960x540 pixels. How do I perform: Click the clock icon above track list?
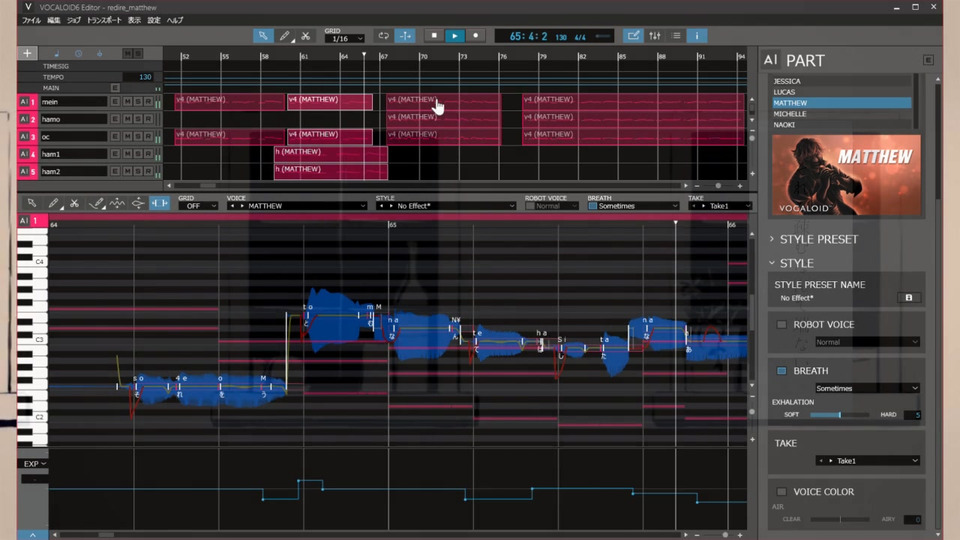(78, 54)
